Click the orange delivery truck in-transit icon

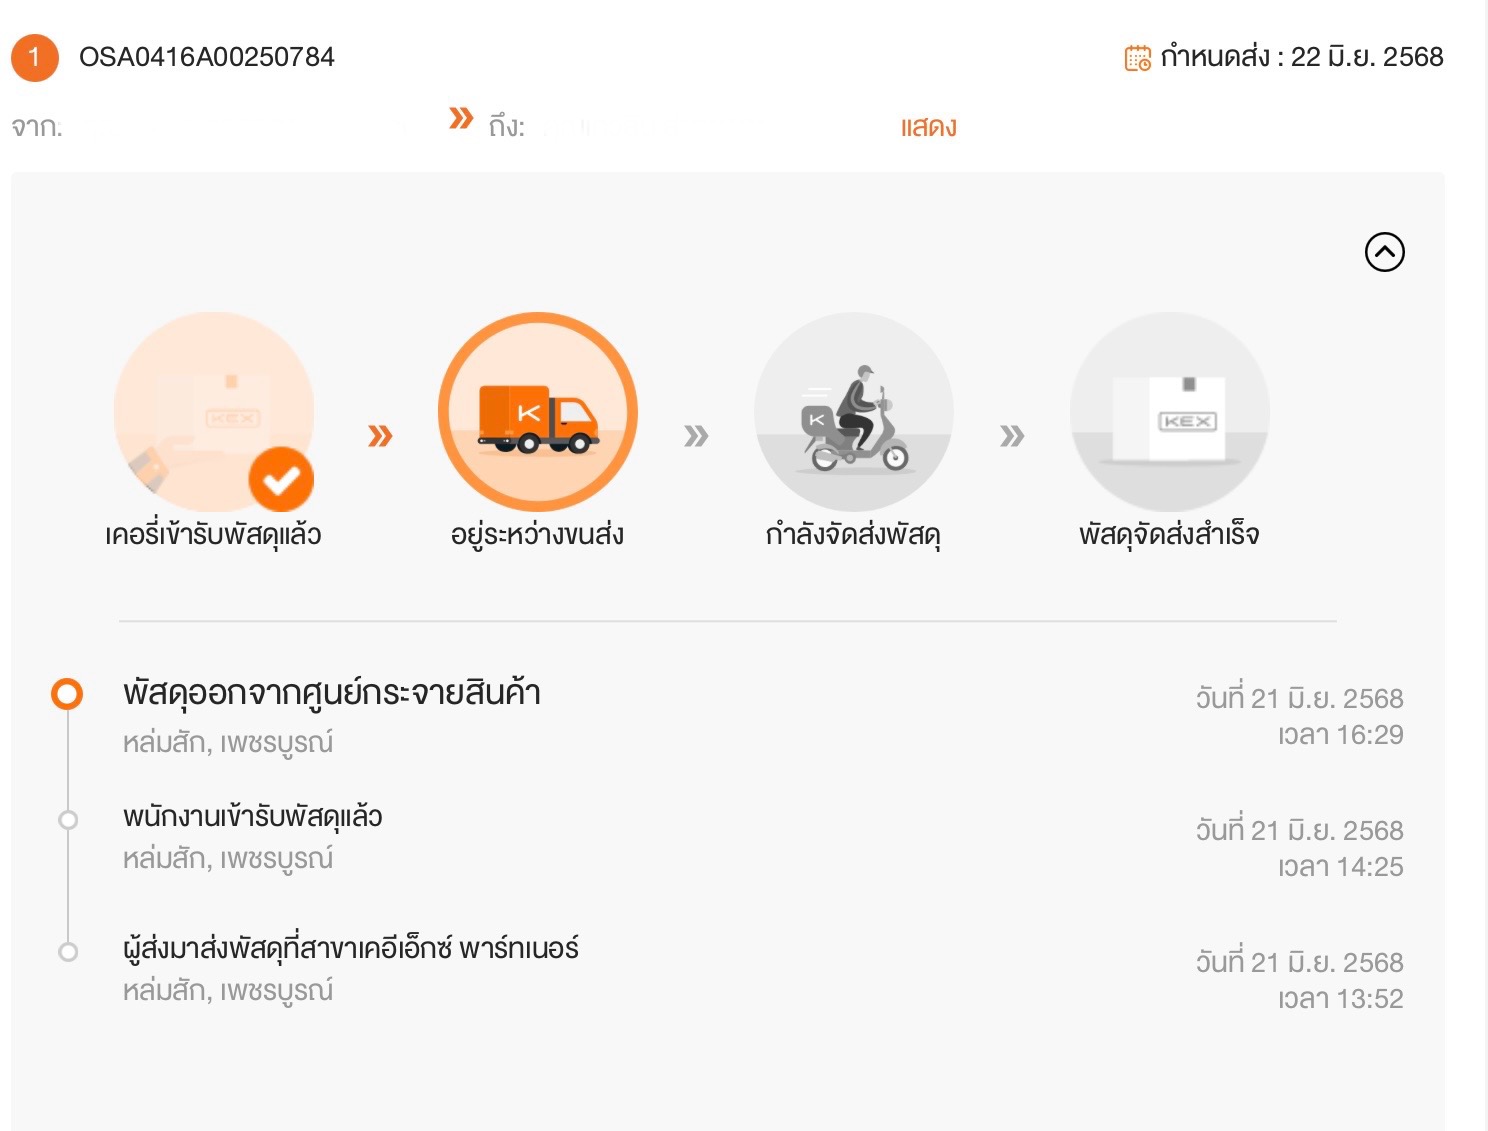pos(538,412)
